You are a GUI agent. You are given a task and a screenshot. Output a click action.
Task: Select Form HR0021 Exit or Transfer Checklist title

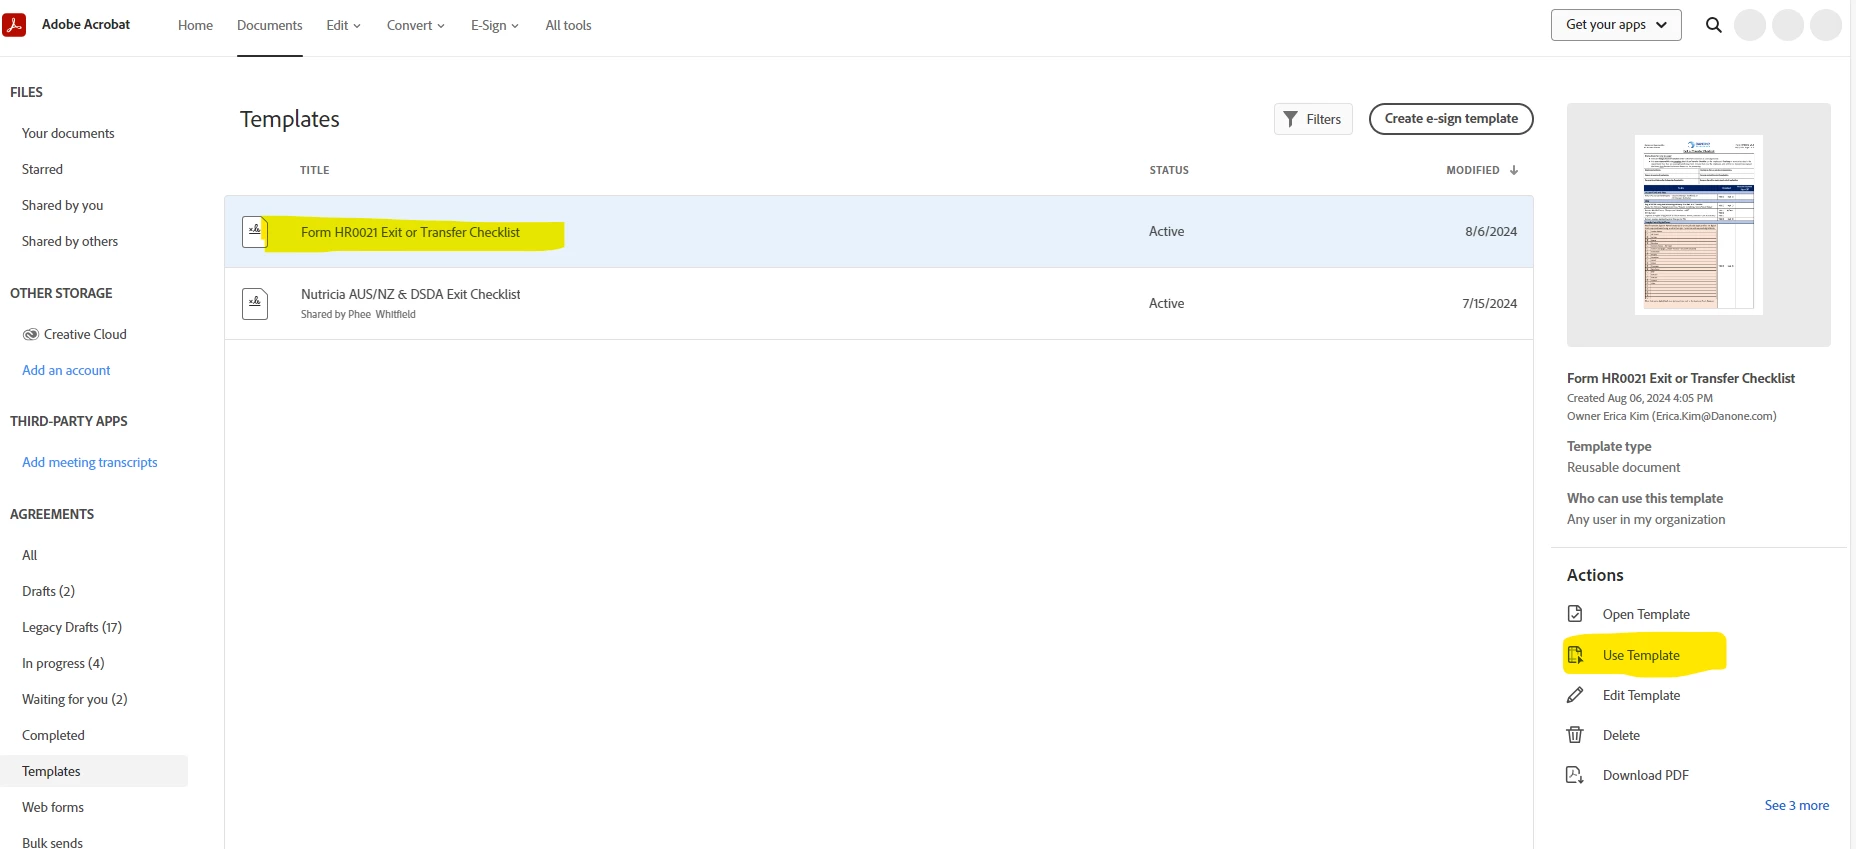pyautogui.click(x=410, y=232)
